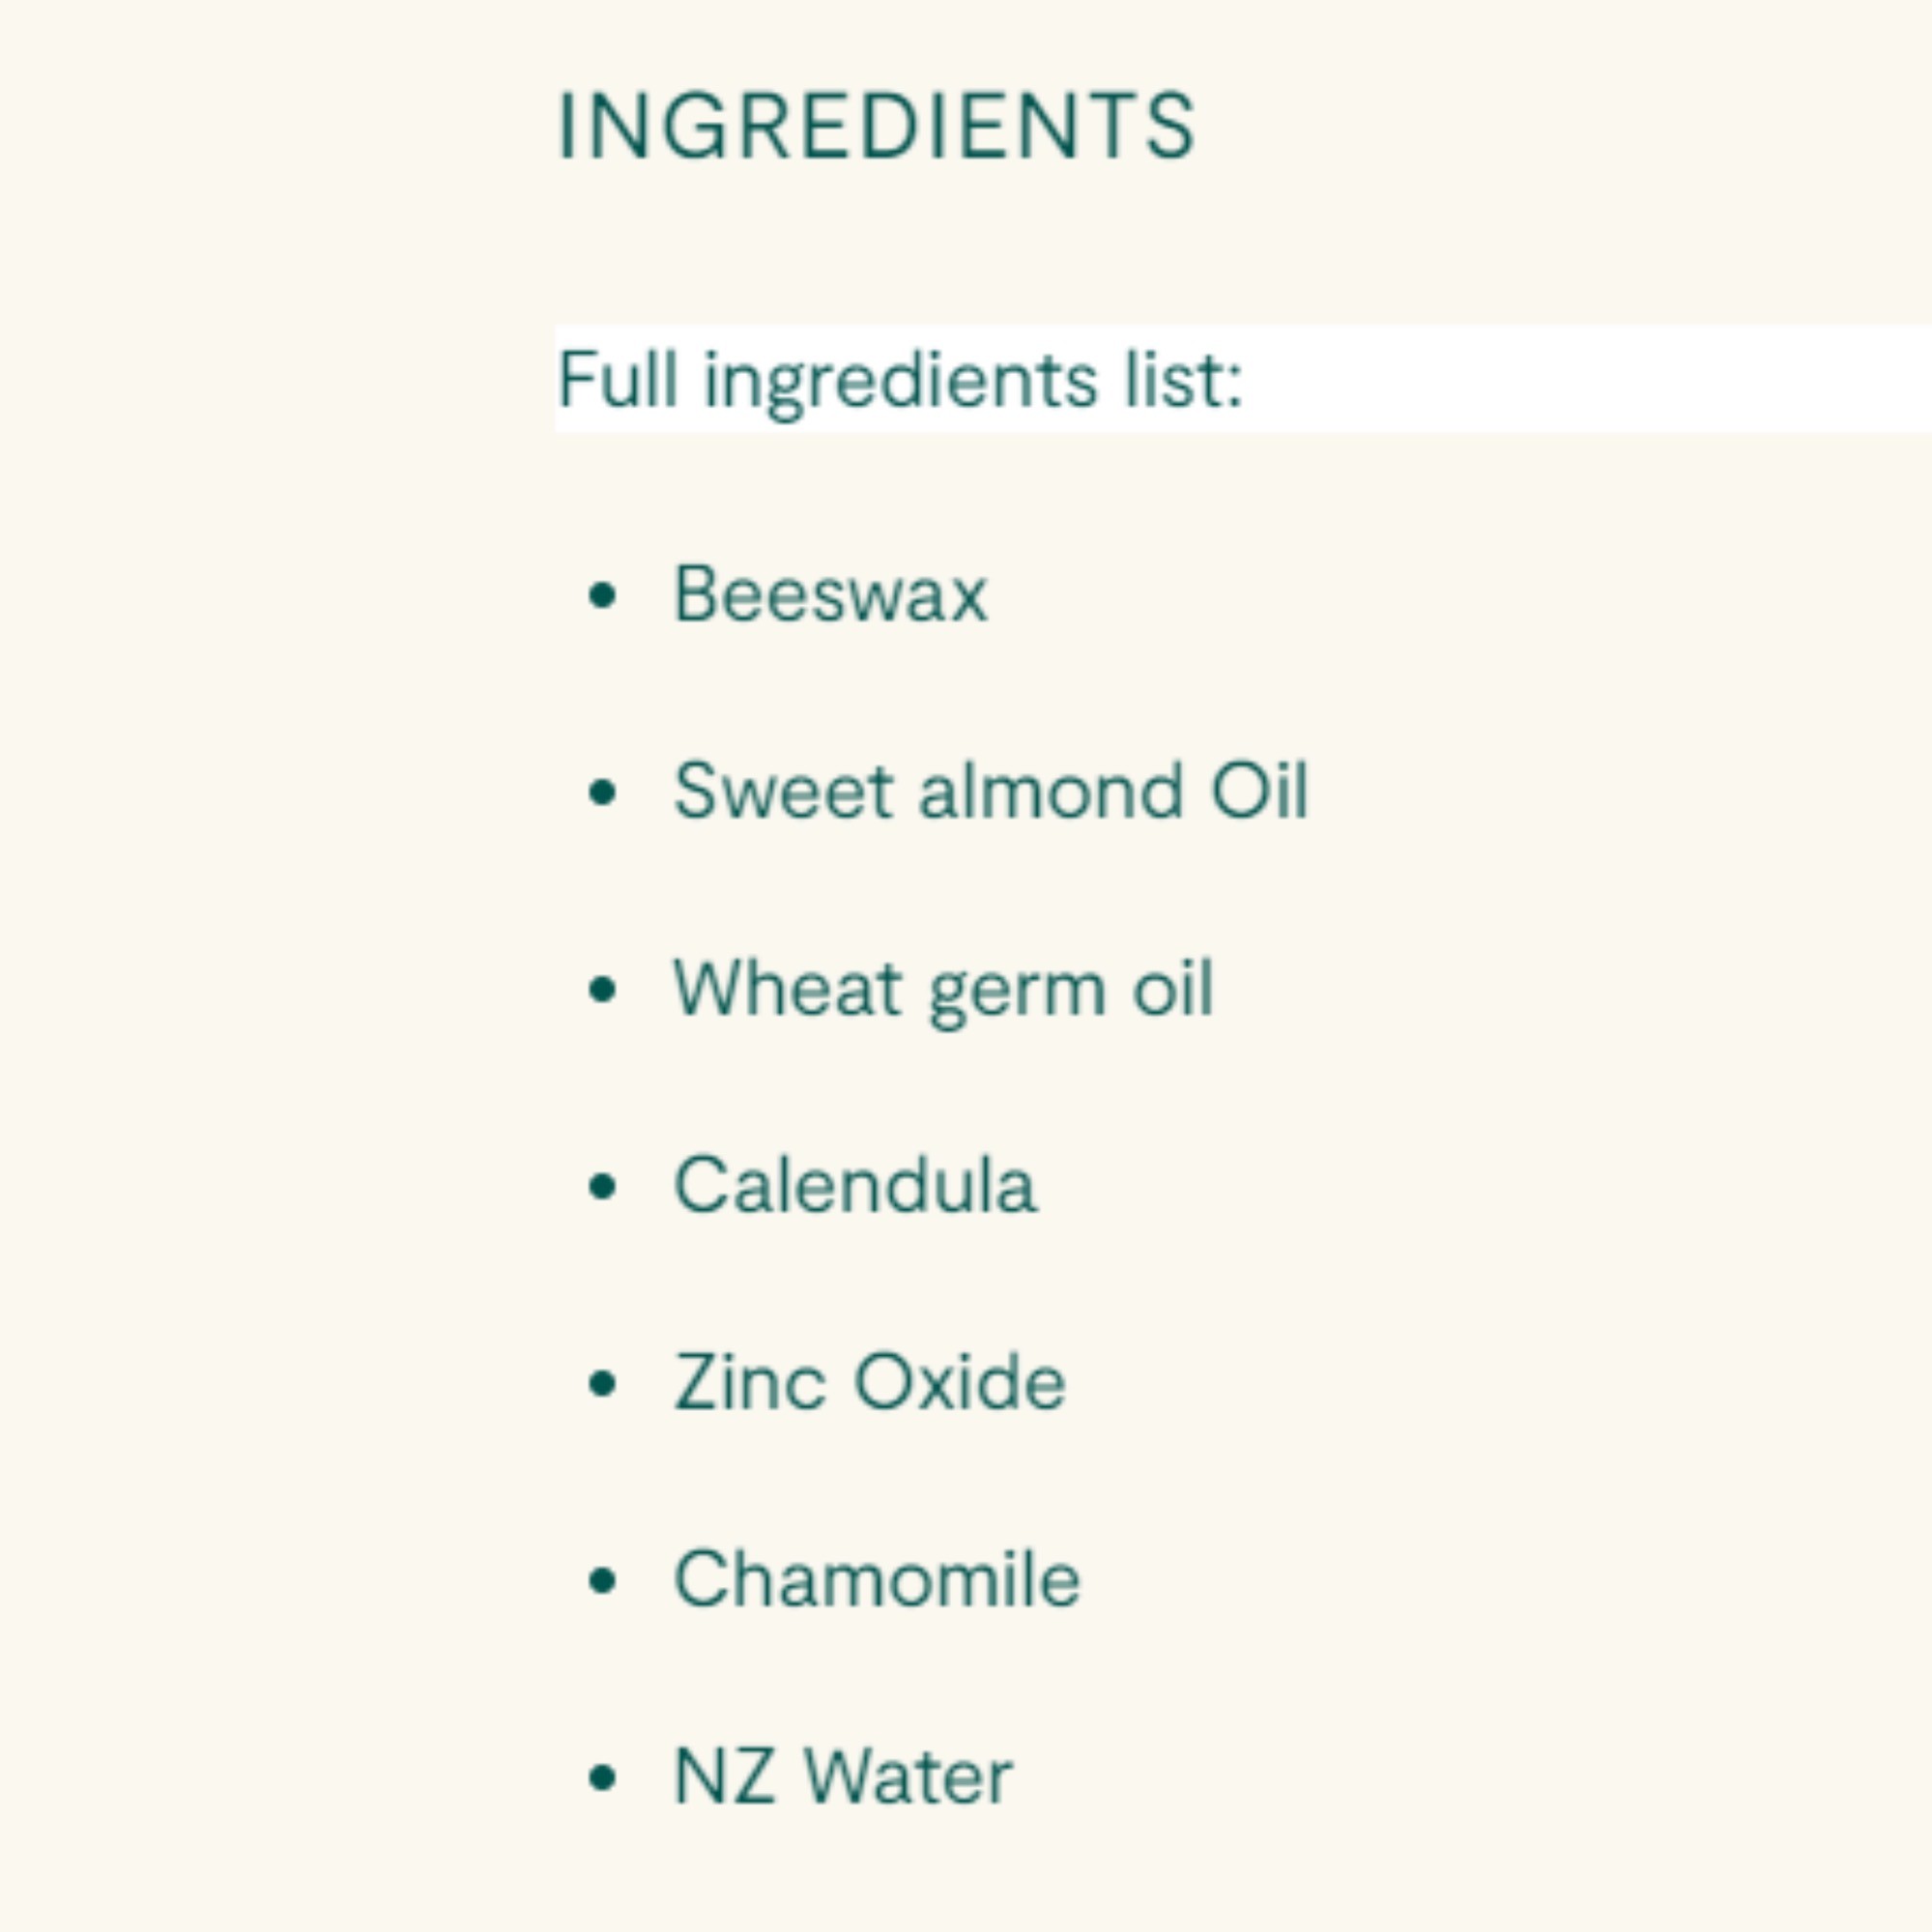Image resolution: width=1932 pixels, height=1932 pixels.
Task: Click the word 'almond' in the list
Action: tap(1050, 791)
